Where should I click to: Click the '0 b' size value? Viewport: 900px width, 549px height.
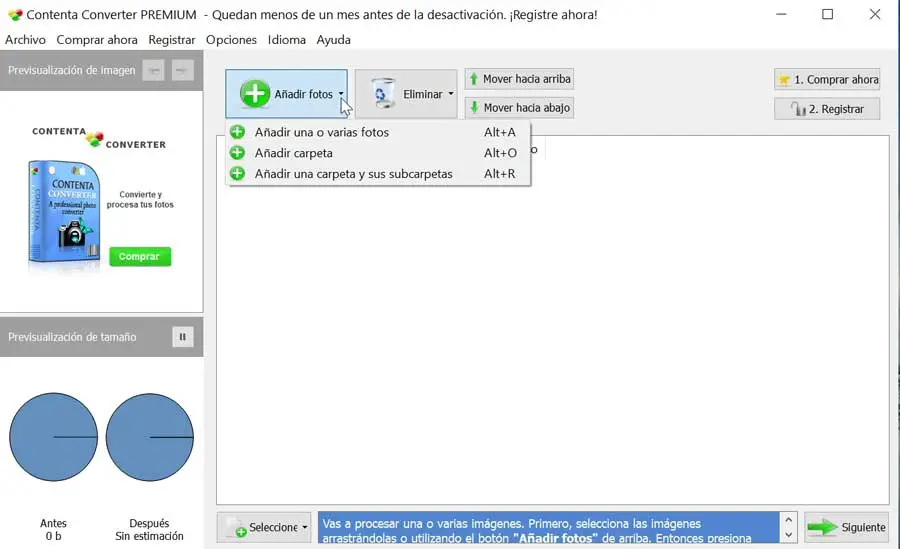coord(53,536)
